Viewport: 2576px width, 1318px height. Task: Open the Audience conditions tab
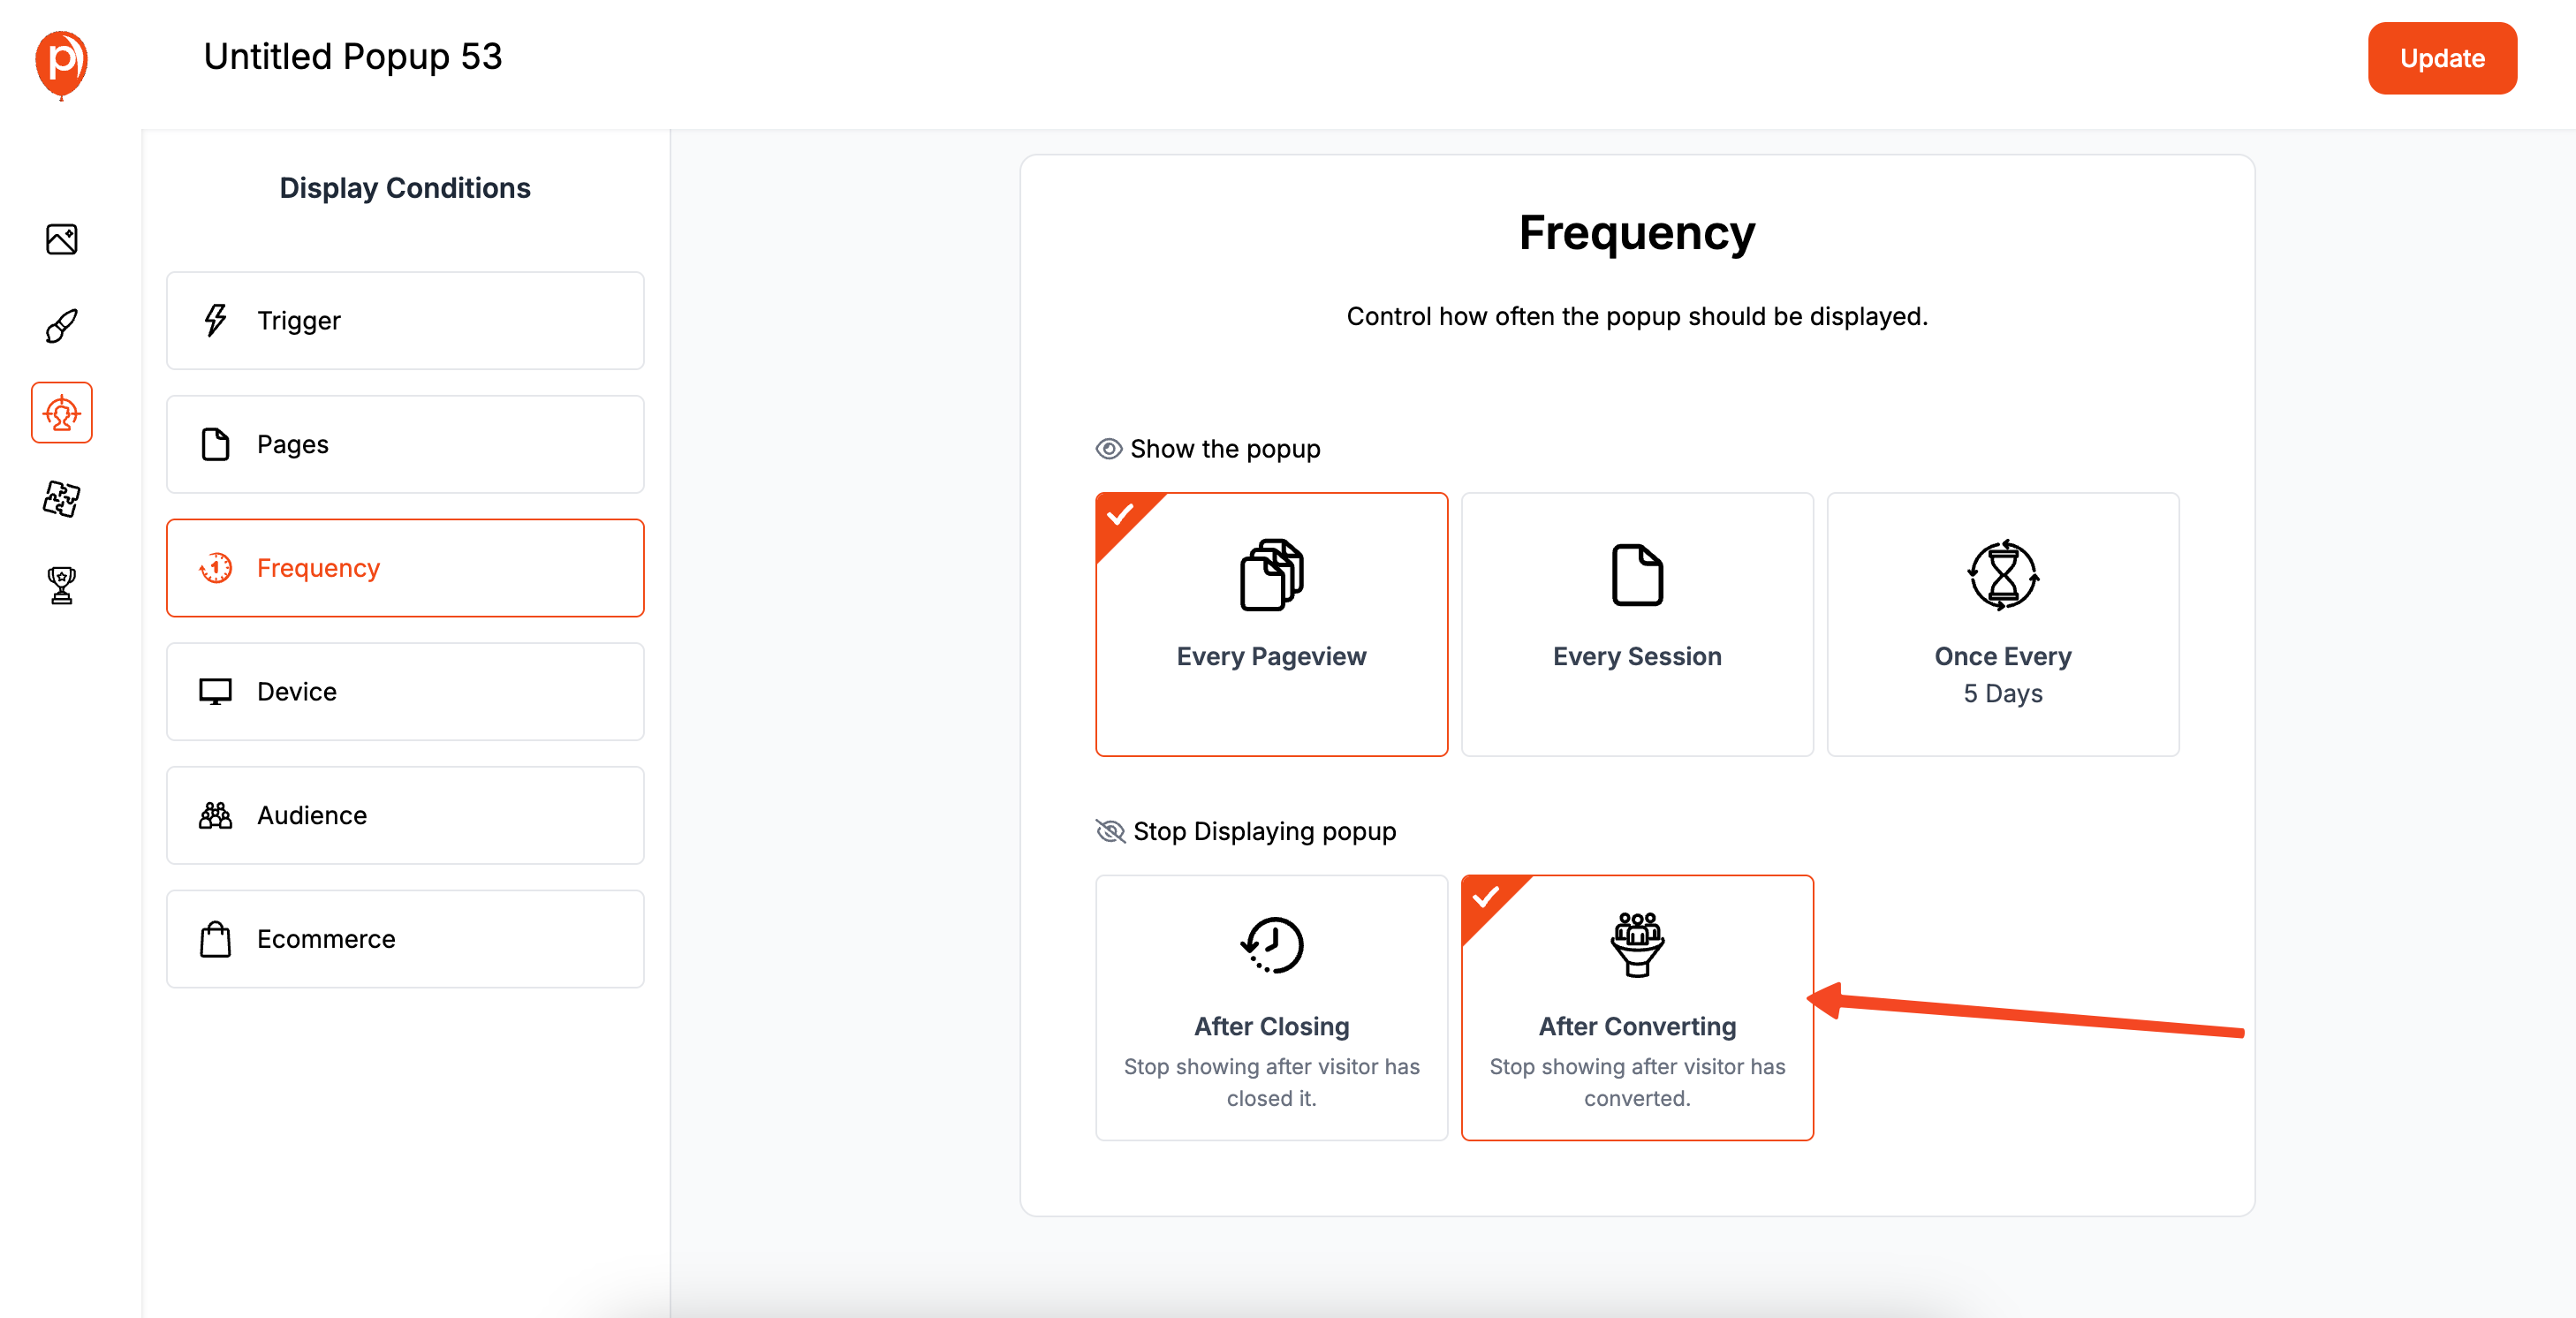click(405, 815)
